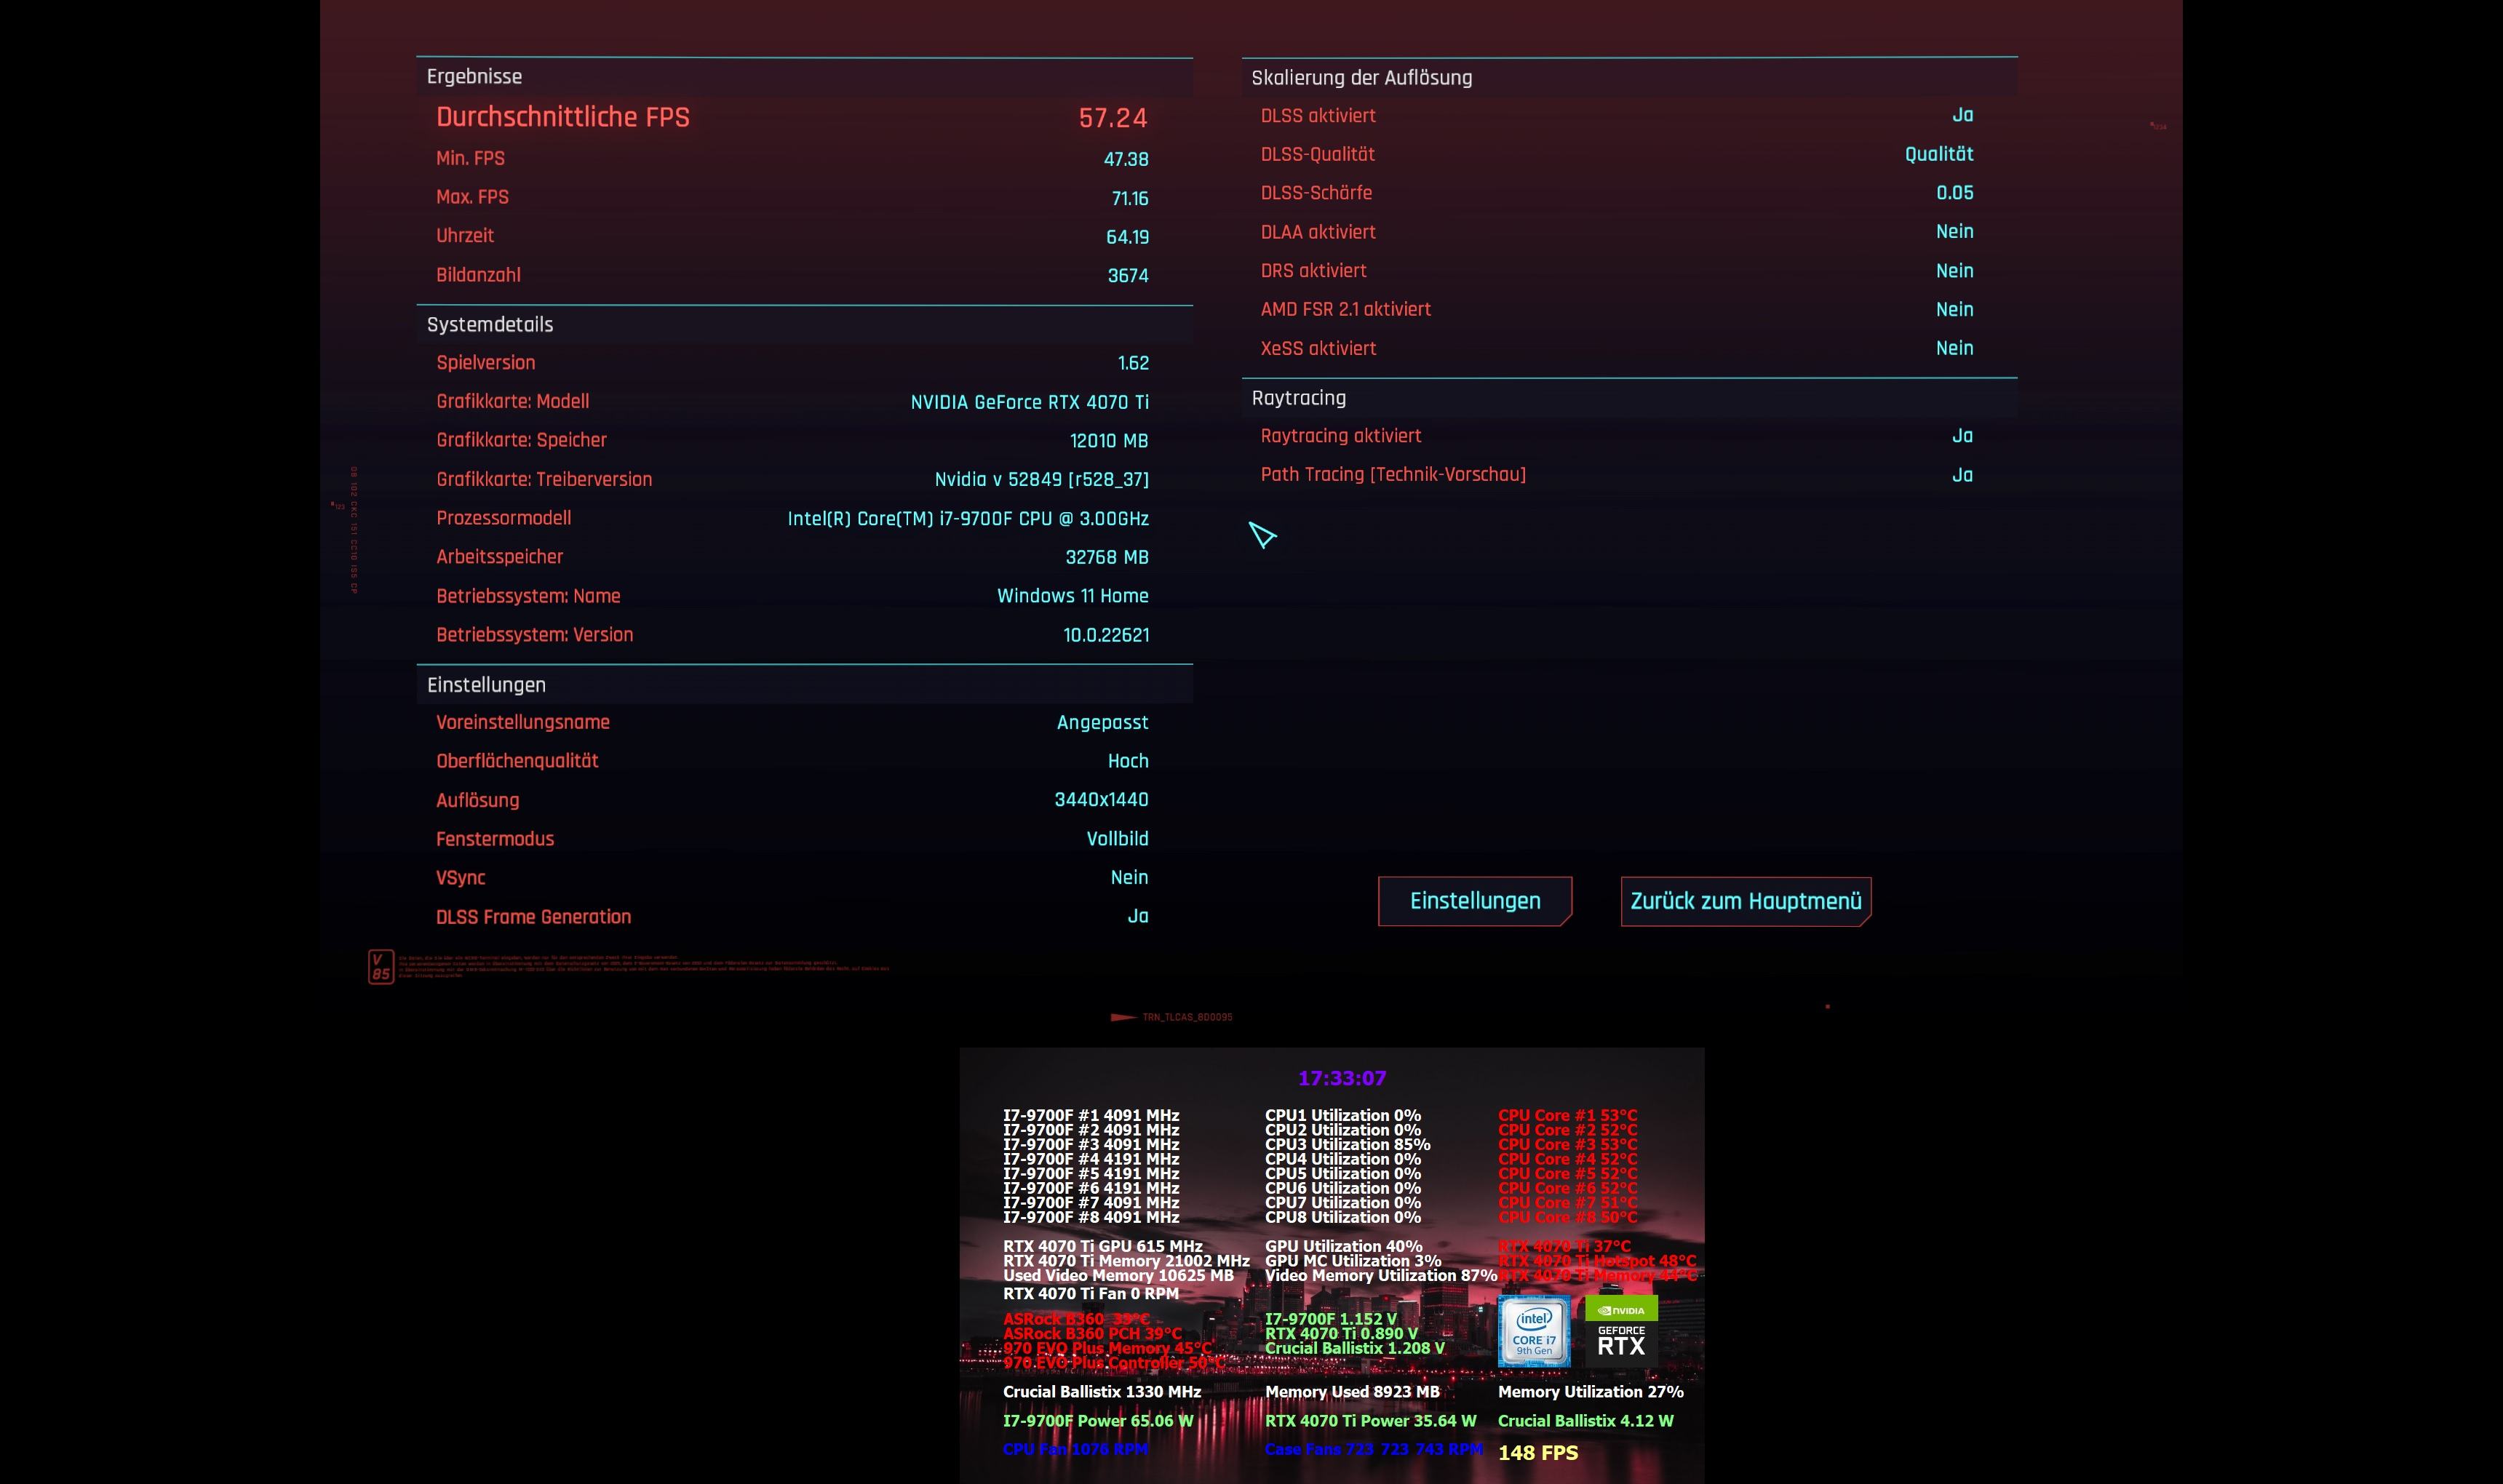Click Arbeitsspeicher value 32768 MB
The width and height of the screenshot is (2503, 1484).
[1107, 557]
